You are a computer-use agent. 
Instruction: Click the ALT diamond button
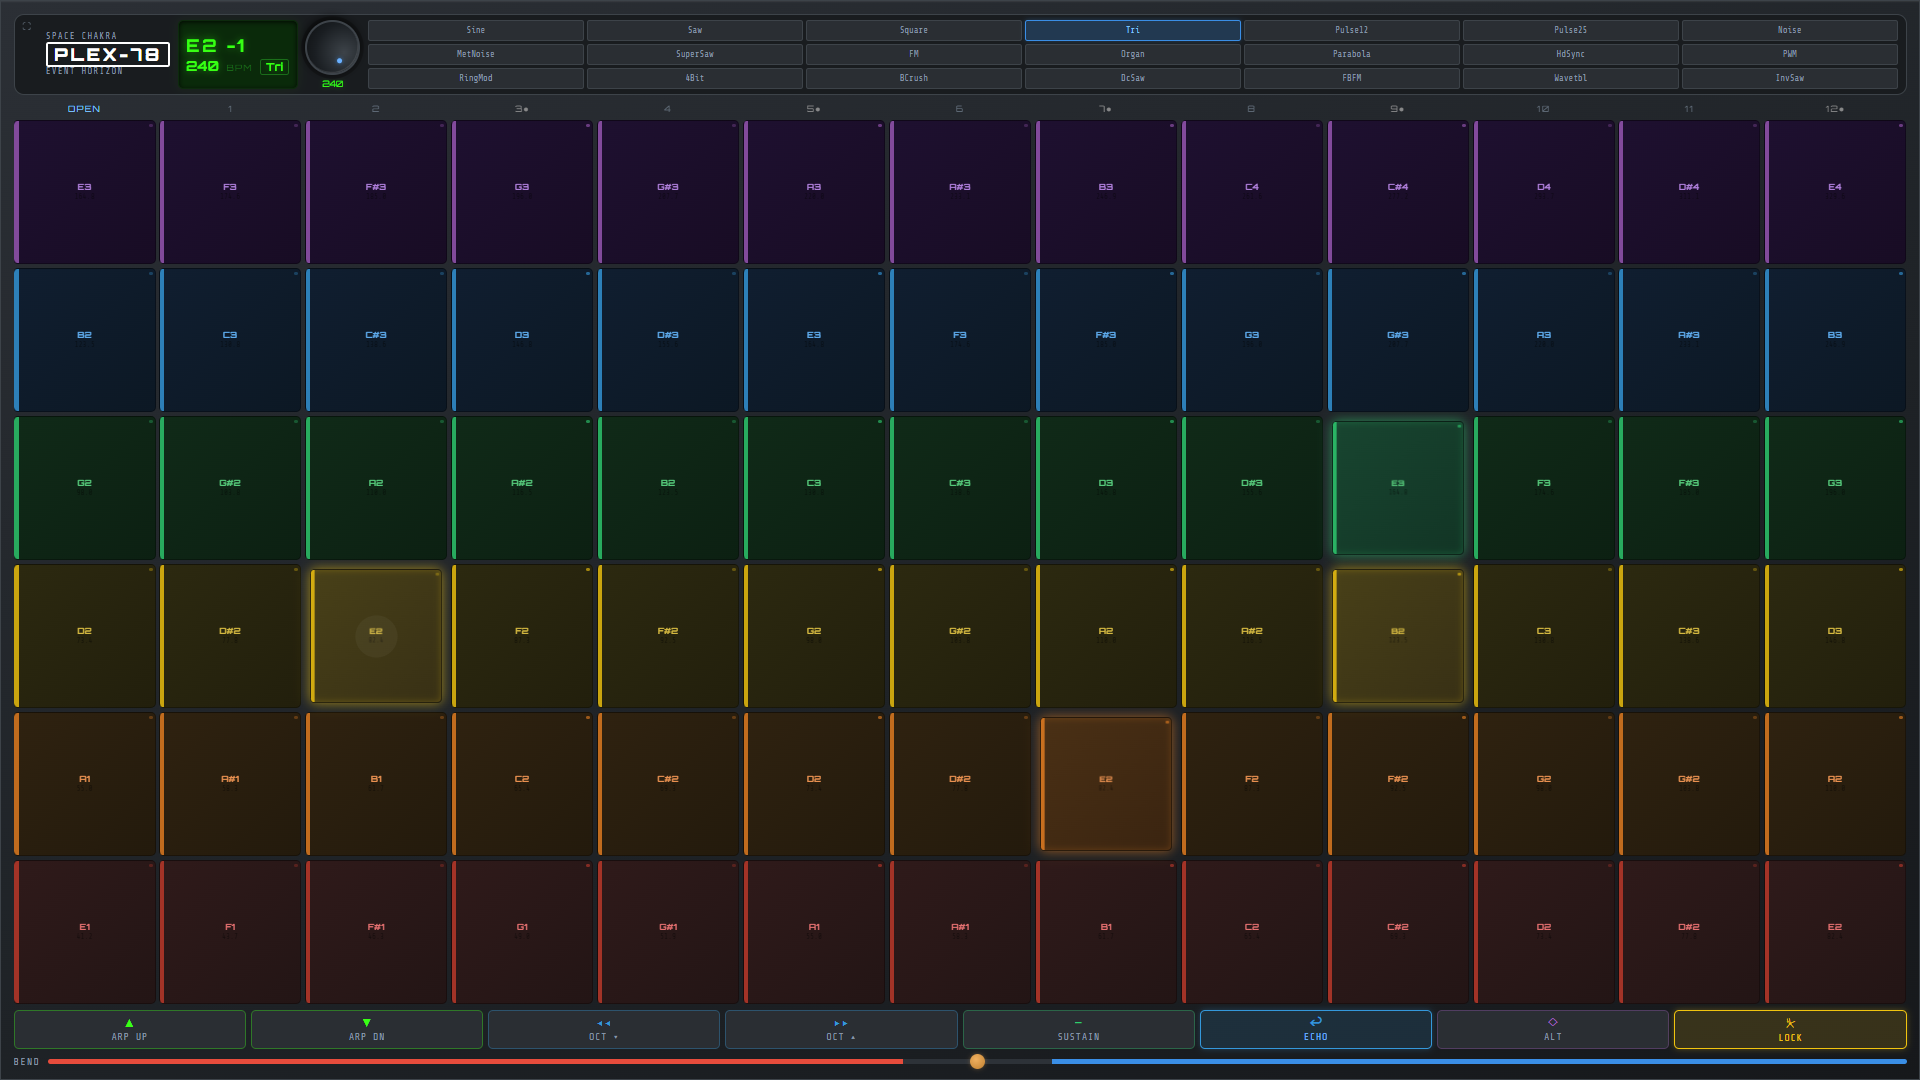pos(1552,1029)
